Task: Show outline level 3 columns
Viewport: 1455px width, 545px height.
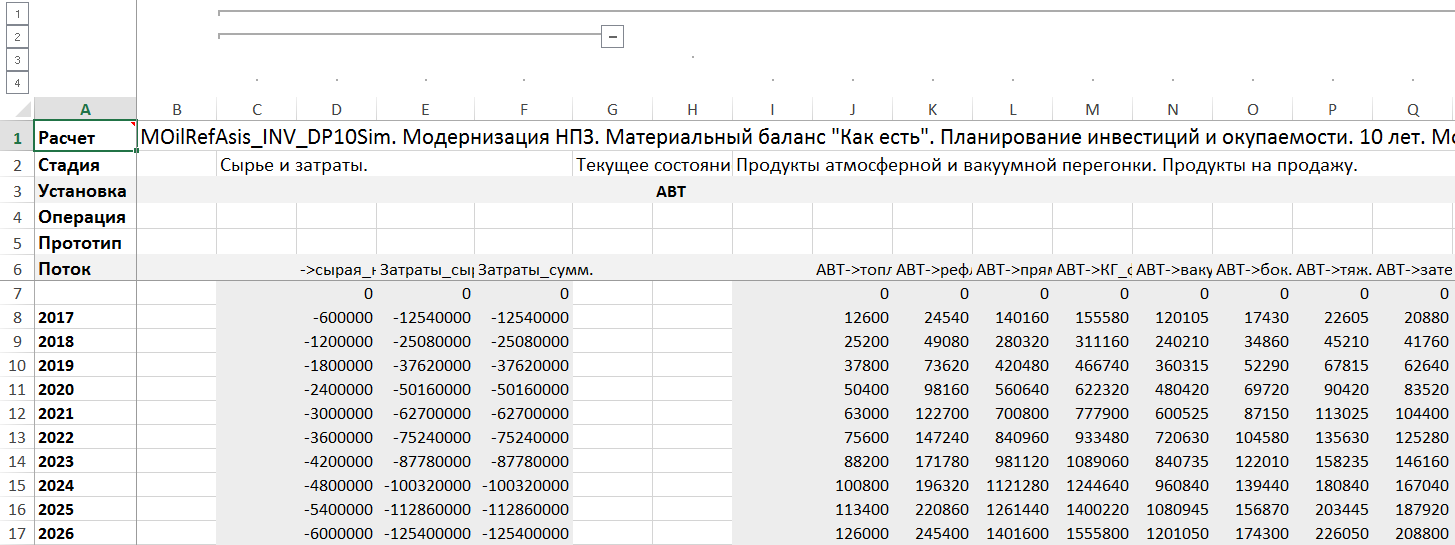Action: pos(17,59)
